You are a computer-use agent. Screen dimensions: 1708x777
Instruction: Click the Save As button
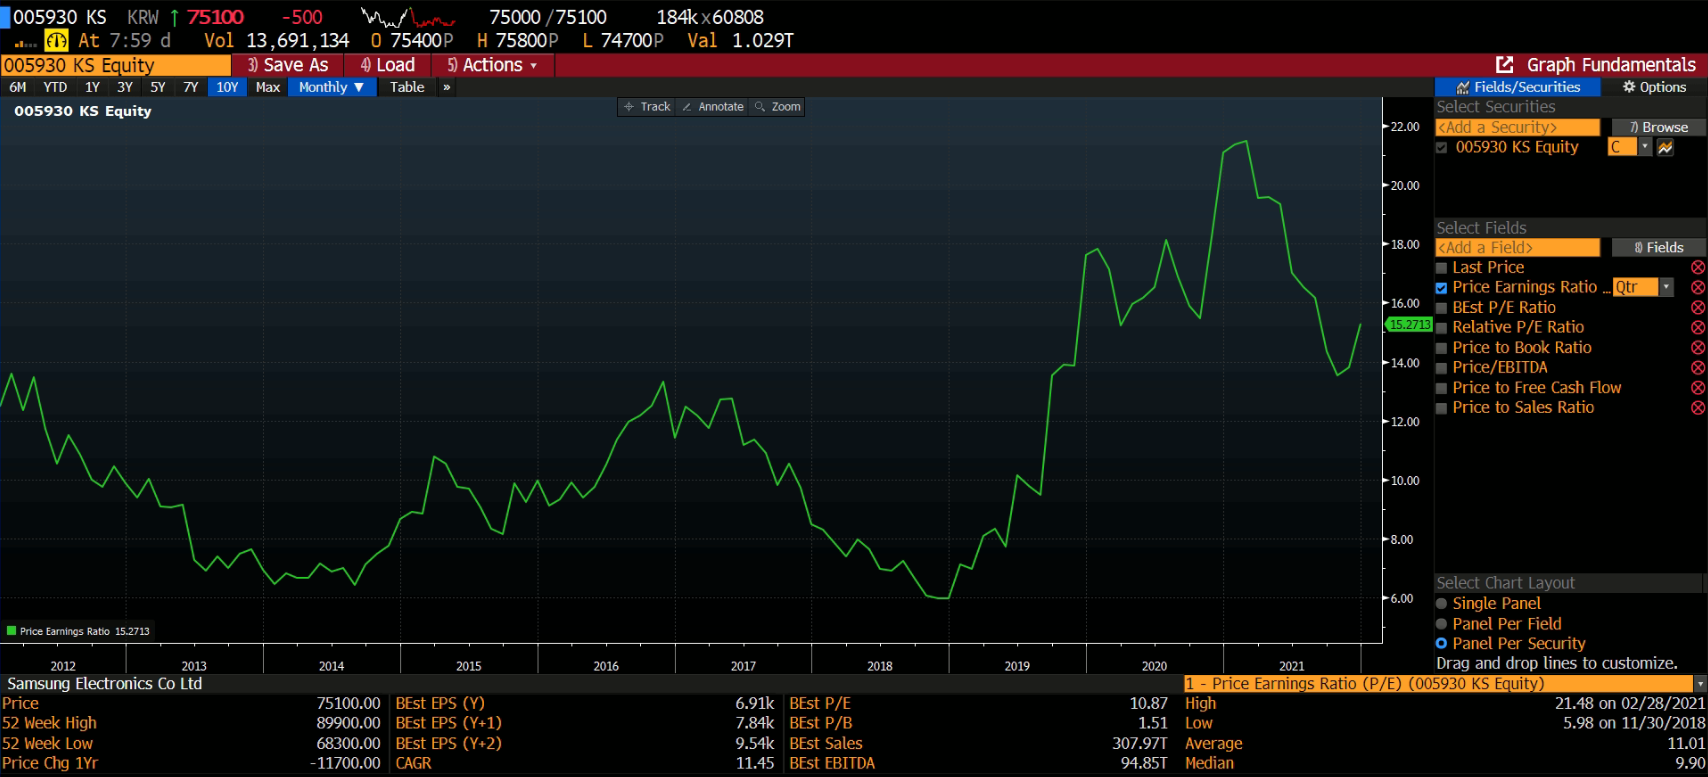288,65
